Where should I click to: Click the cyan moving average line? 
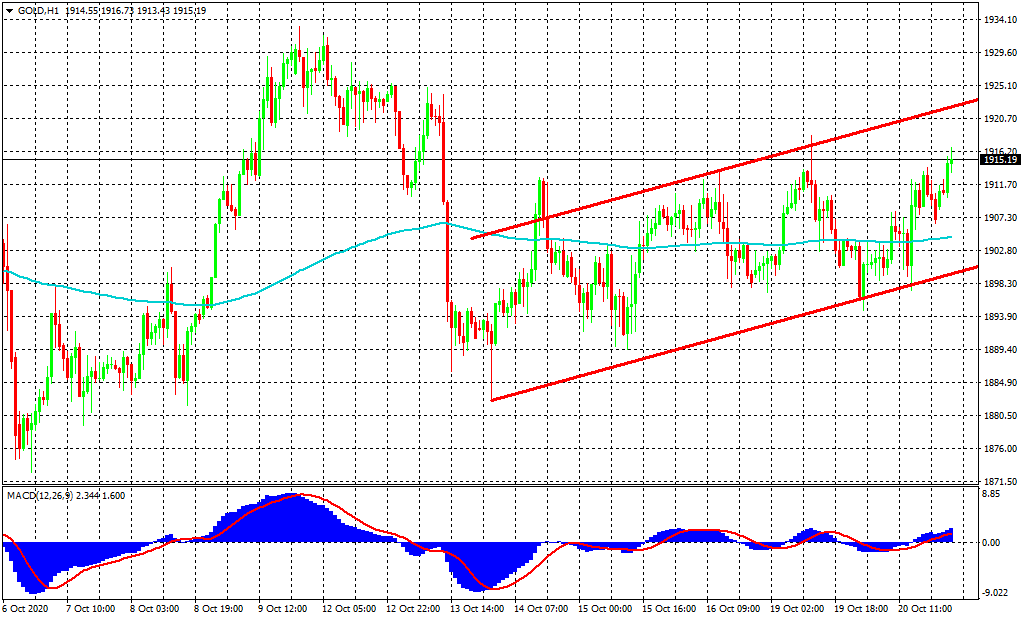pos(300,268)
